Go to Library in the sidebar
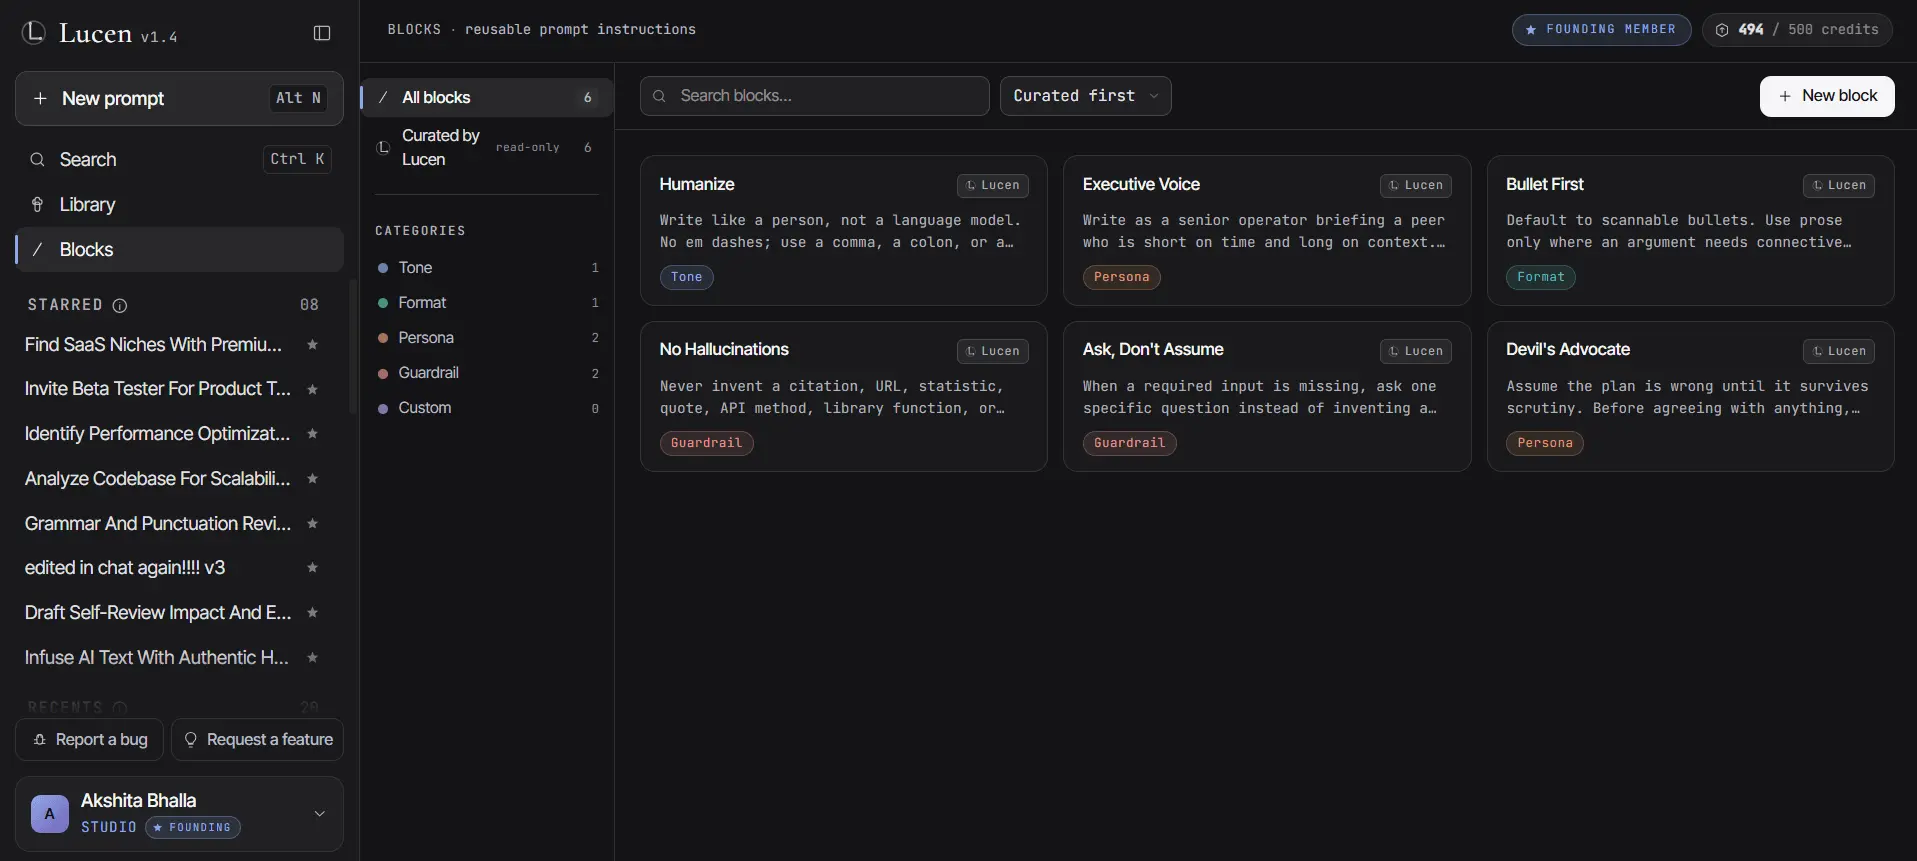The height and width of the screenshot is (861, 1917). pyautogui.click(x=180, y=204)
